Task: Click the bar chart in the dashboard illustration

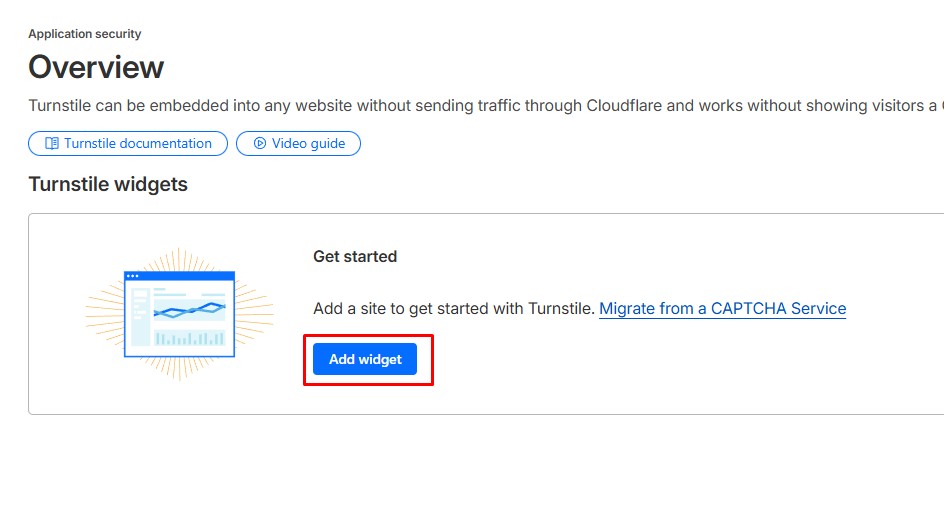Action: tap(189, 338)
